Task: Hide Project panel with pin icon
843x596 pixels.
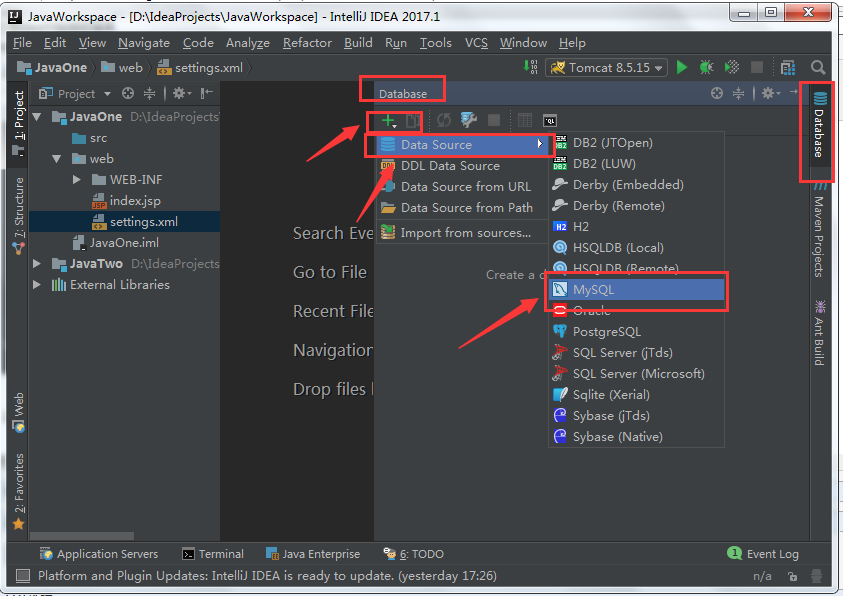Action: pyautogui.click(x=206, y=94)
